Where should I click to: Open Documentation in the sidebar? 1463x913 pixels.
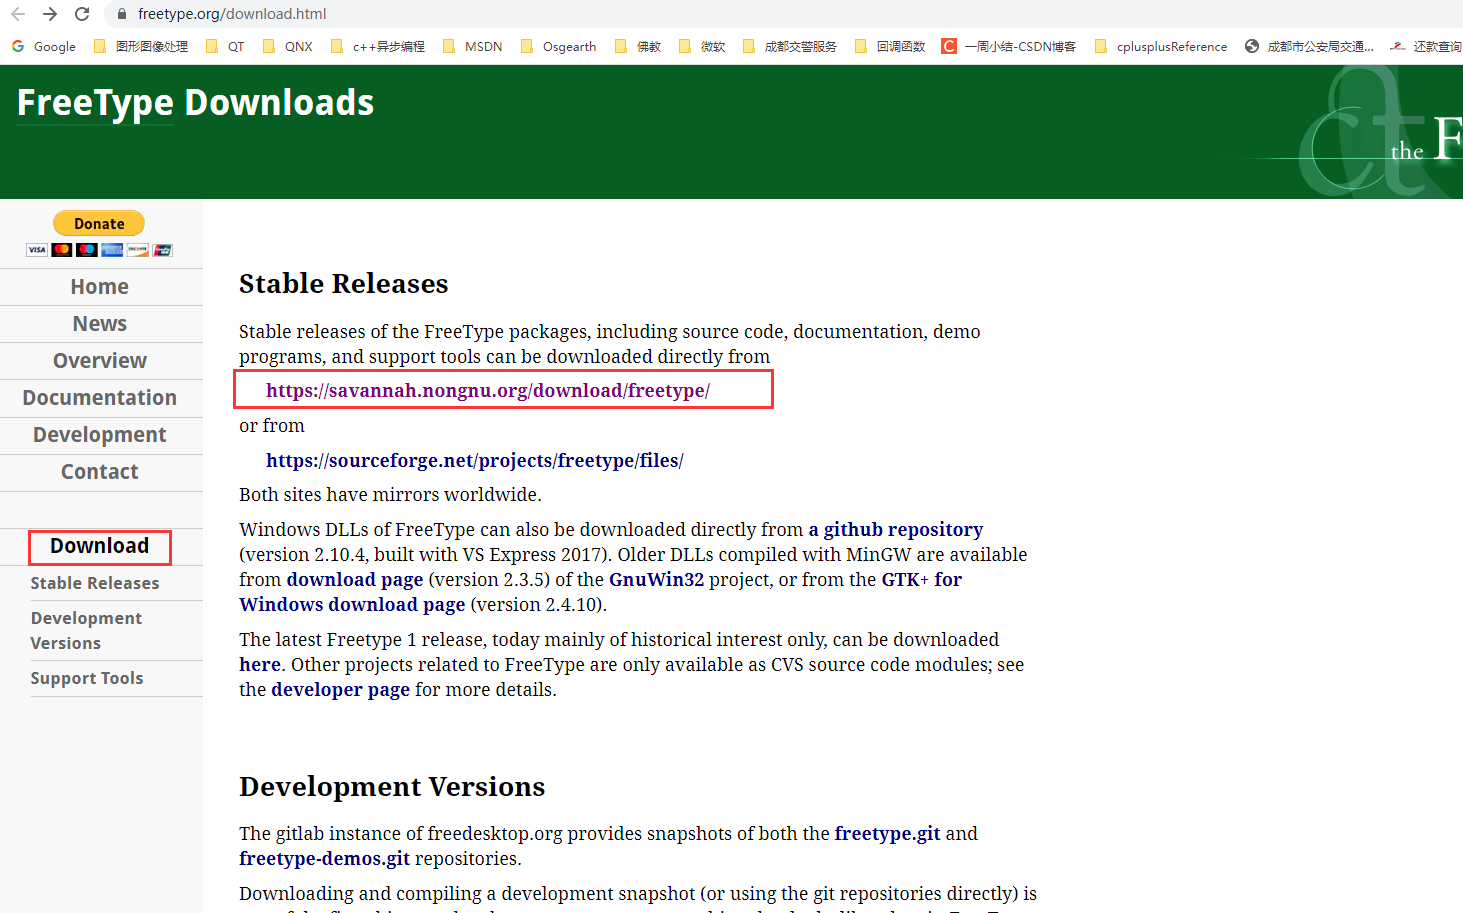coord(100,398)
